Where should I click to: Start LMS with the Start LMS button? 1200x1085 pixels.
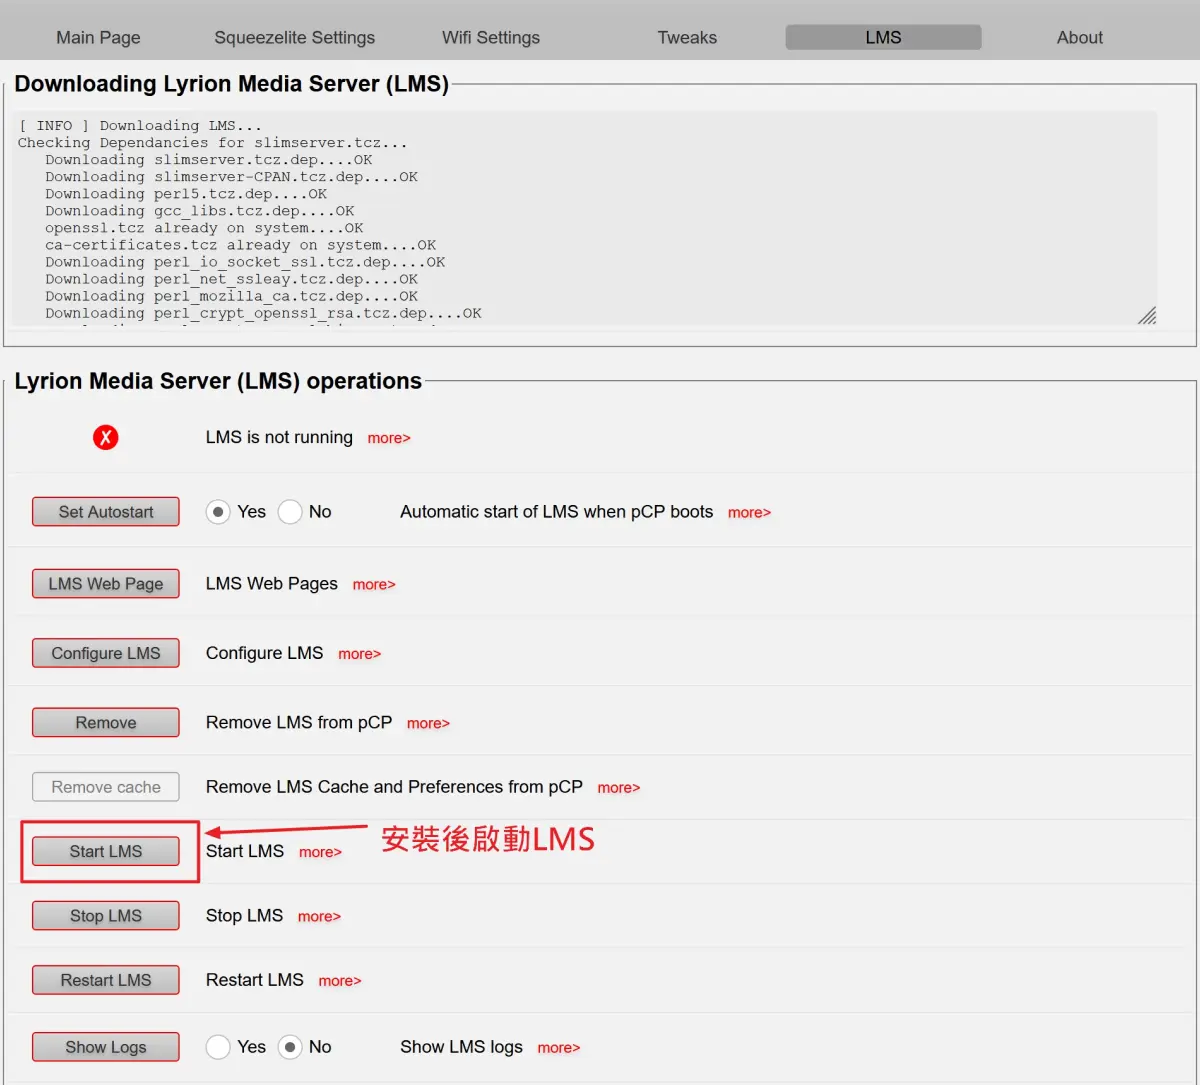point(106,851)
